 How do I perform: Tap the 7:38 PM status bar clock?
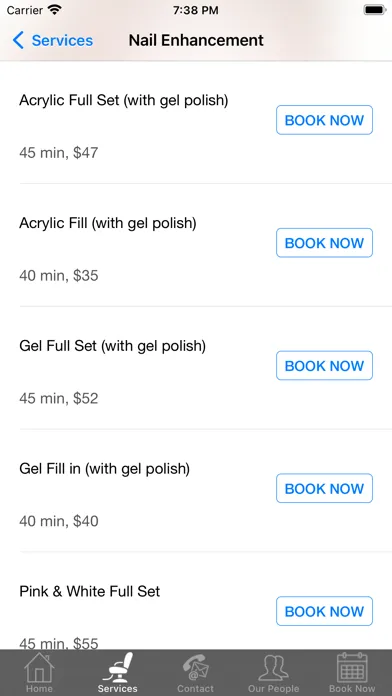(196, 10)
